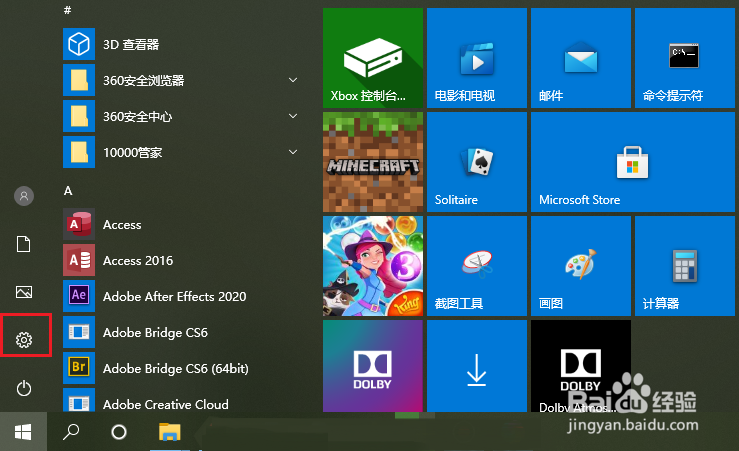Image resolution: width=739 pixels, height=451 pixels.
Task: Click the 'A' section header
Action: 68,191
